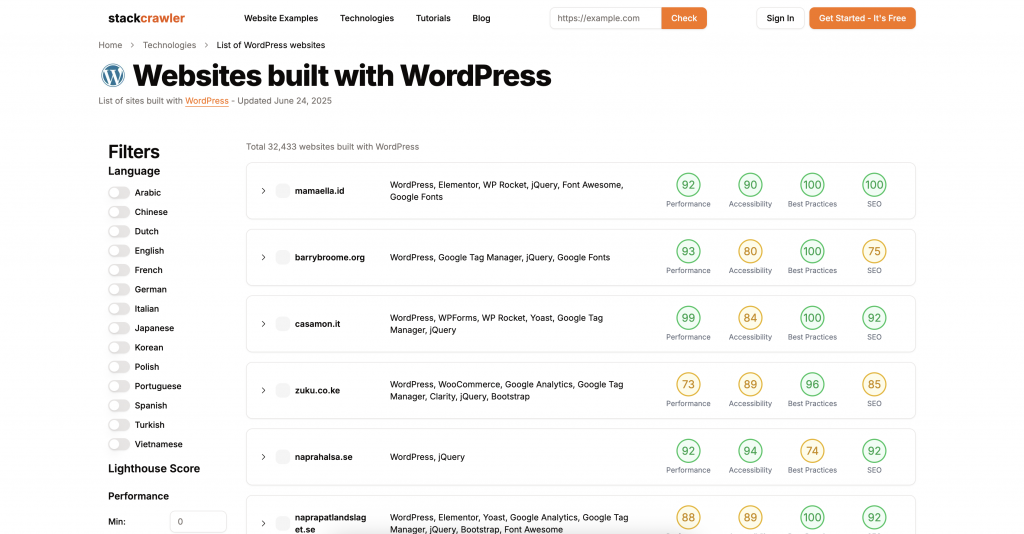Click the casamon.it site favicon
The image size is (1024, 534).
[x=282, y=324]
